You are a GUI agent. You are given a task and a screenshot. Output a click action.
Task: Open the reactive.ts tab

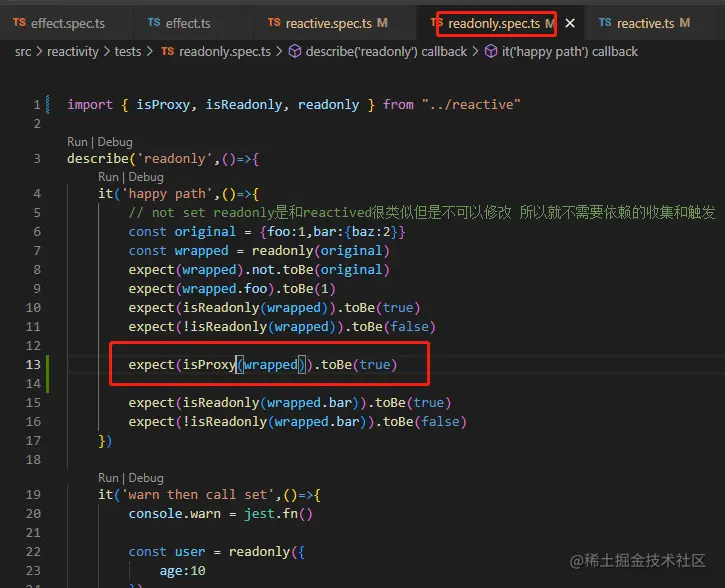[x=645, y=23]
